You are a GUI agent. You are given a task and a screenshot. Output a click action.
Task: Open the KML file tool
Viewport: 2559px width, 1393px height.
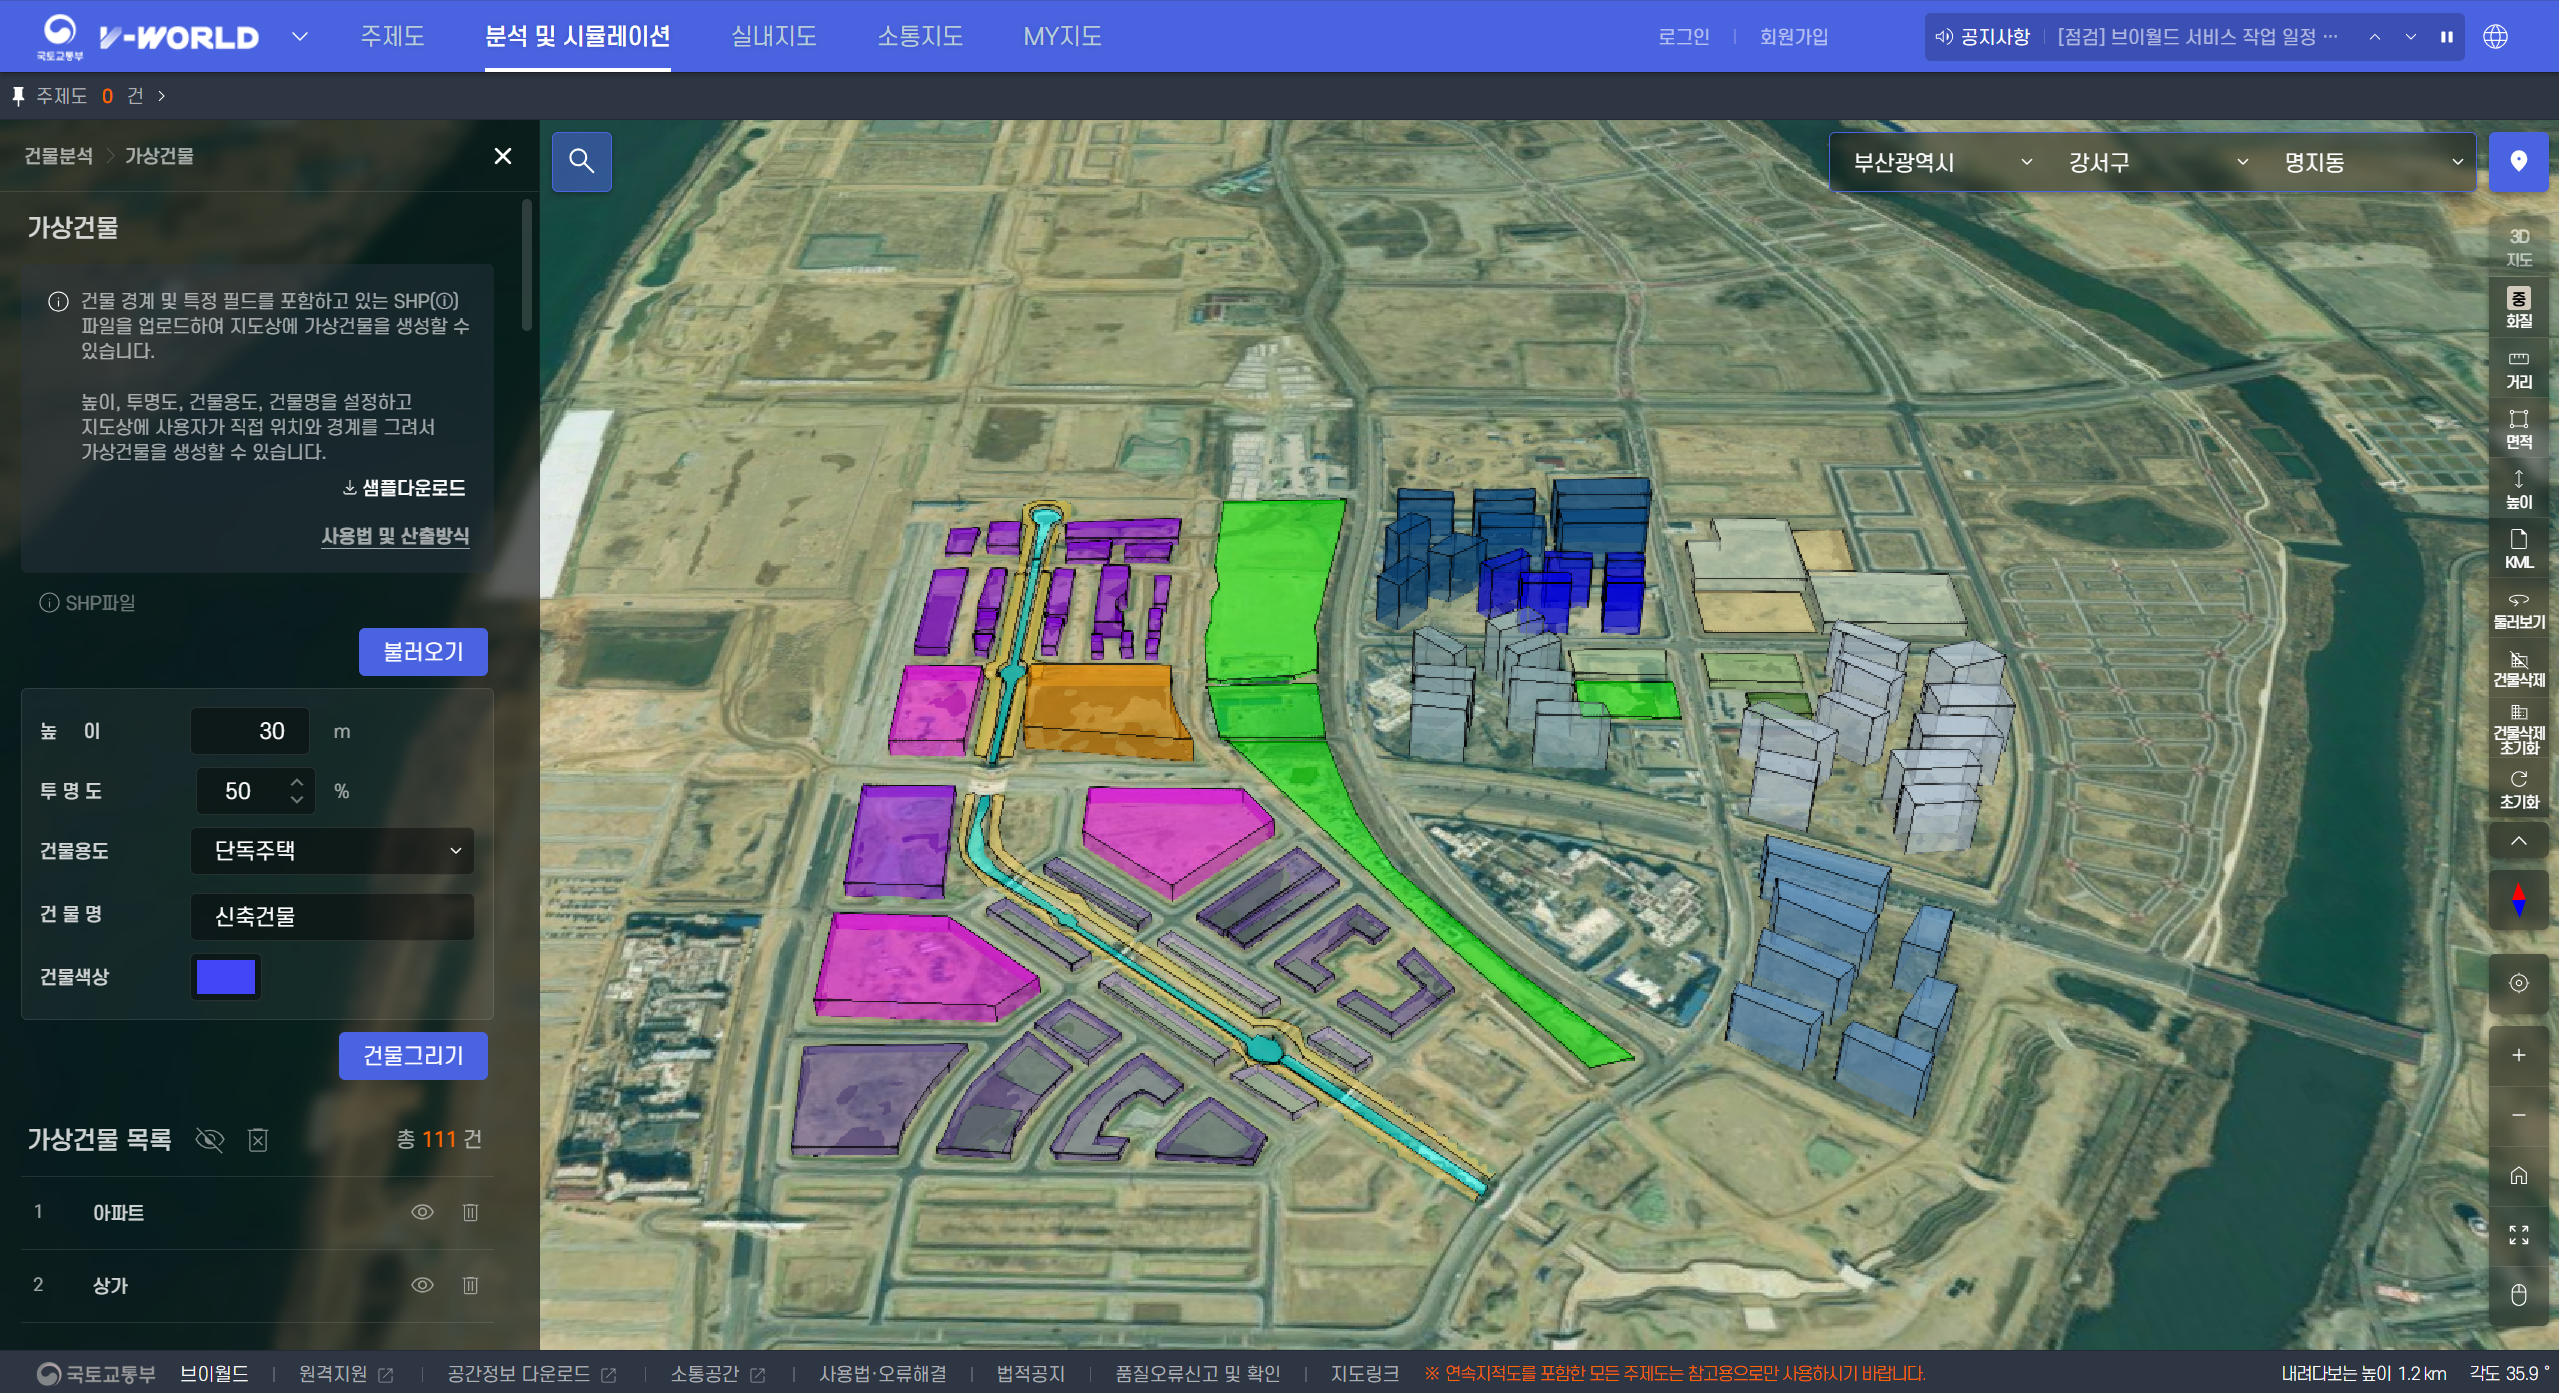point(2518,549)
